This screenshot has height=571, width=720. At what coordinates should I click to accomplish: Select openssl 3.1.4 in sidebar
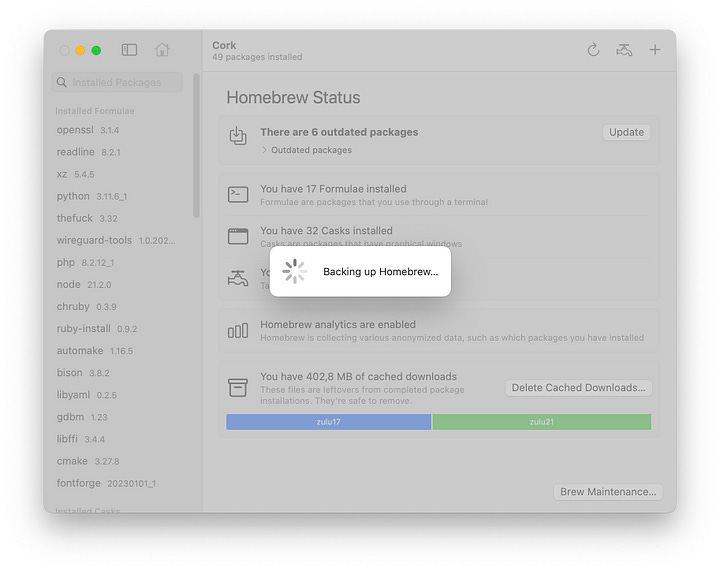pyautogui.click(x=88, y=130)
